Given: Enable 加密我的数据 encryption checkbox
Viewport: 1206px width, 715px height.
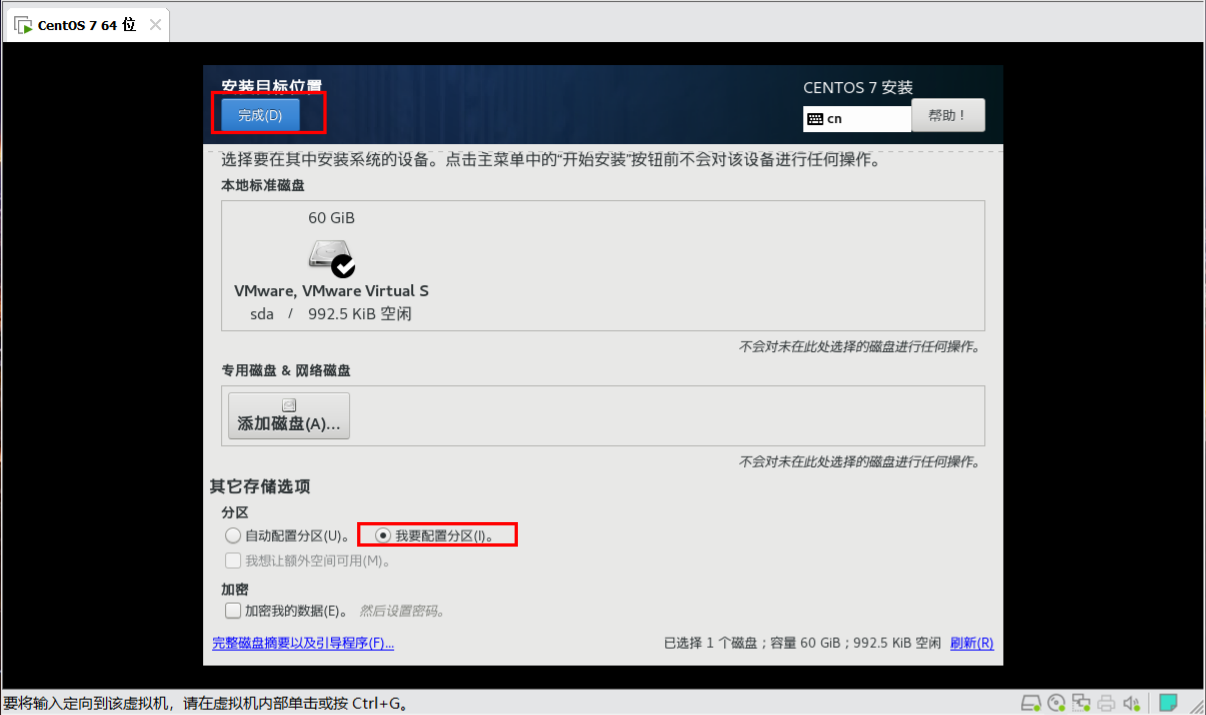Looking at the screenshot, I should point(233,610).
